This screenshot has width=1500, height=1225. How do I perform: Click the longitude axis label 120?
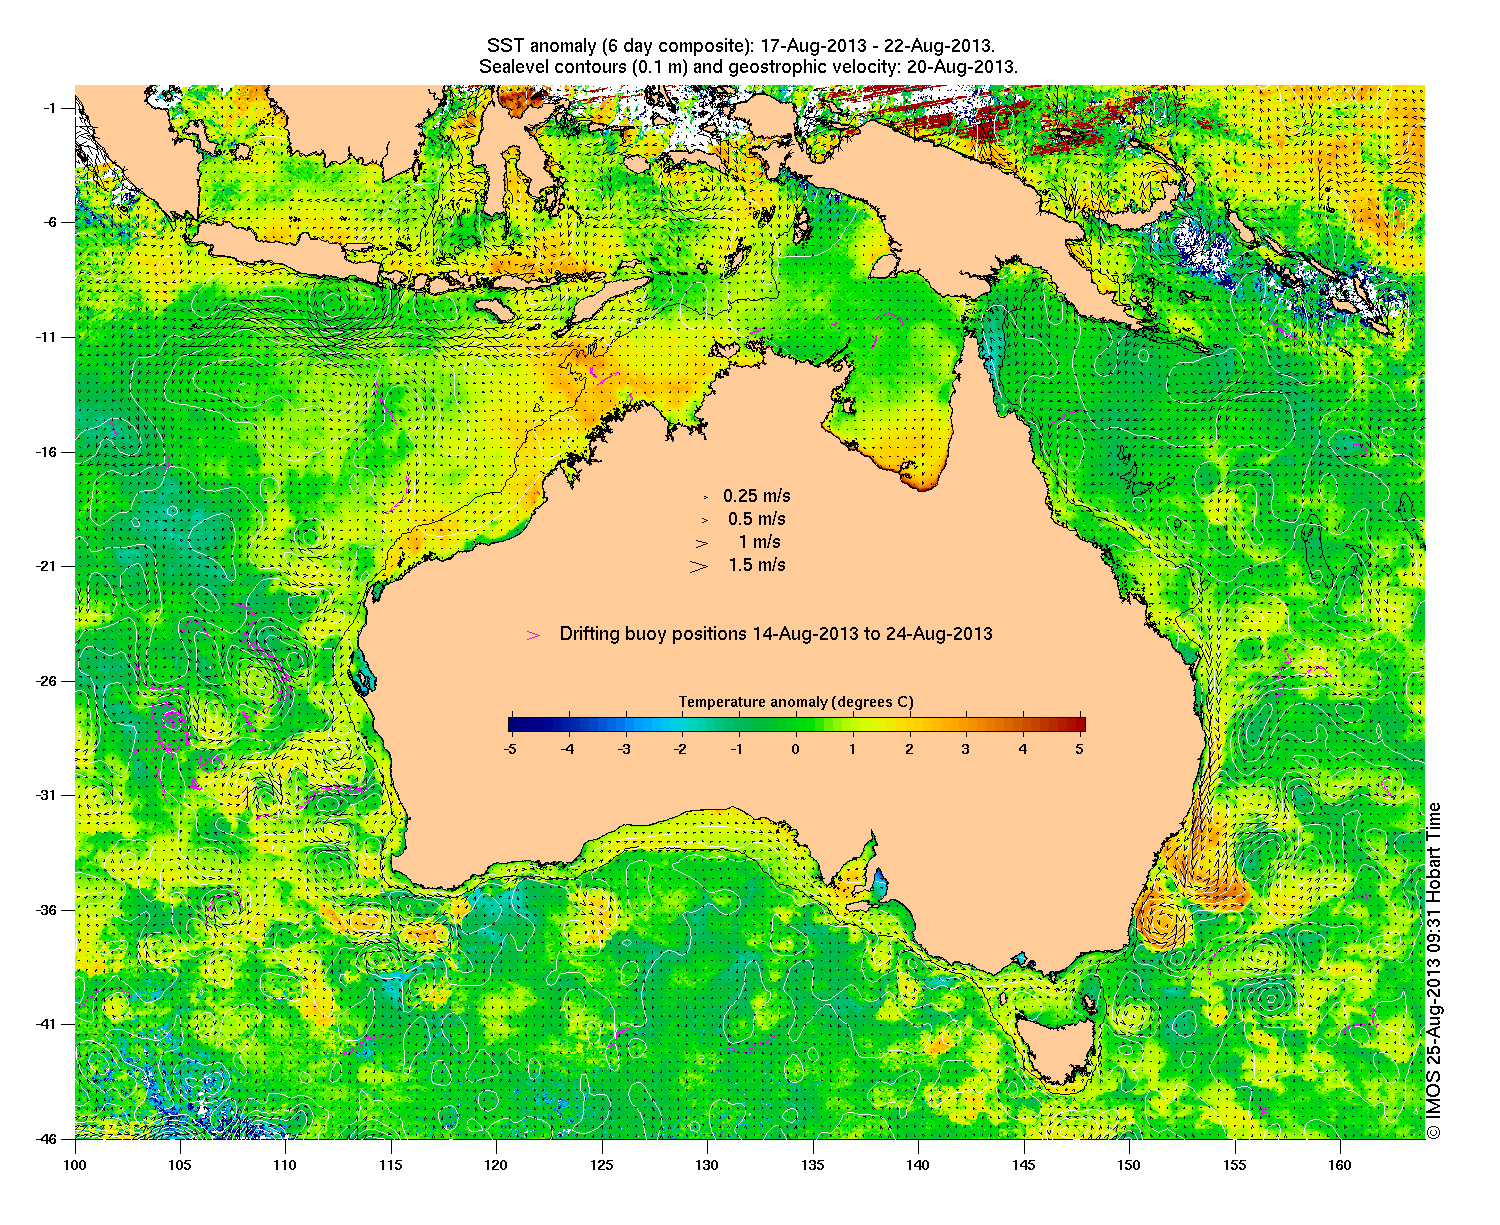tap(496, 1165)
